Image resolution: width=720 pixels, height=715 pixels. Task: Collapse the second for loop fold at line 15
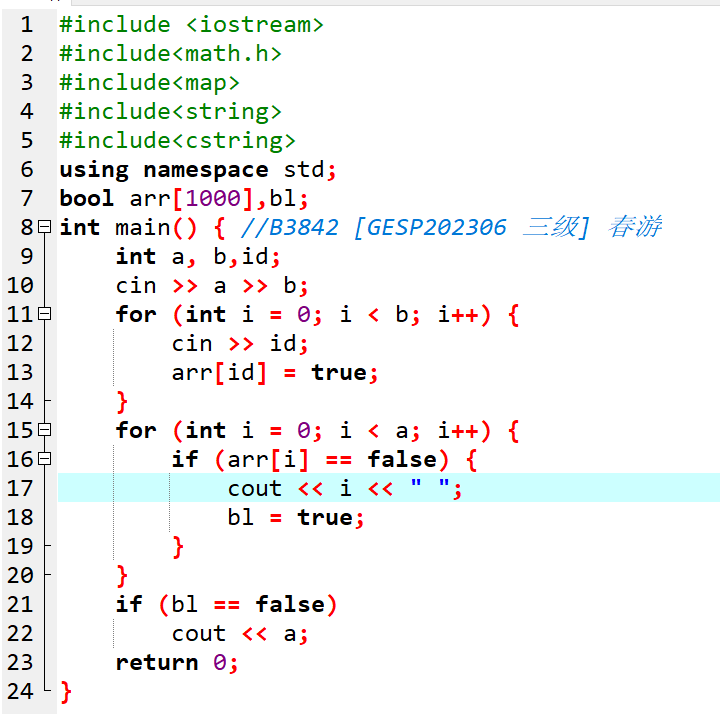tap(45, 430)
